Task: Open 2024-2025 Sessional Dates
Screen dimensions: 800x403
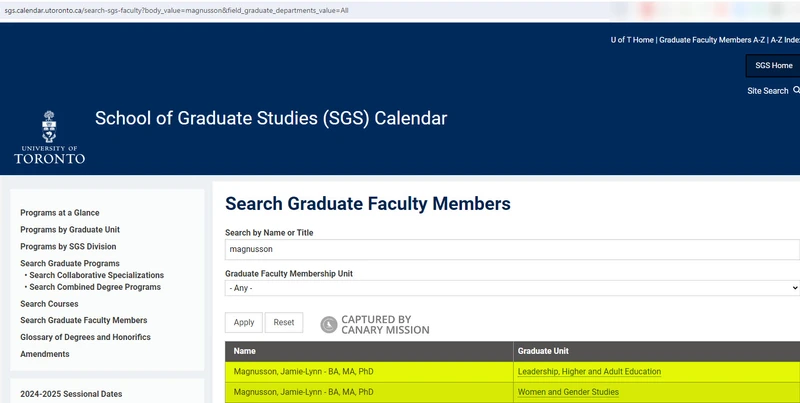Action: coord(71,394)
